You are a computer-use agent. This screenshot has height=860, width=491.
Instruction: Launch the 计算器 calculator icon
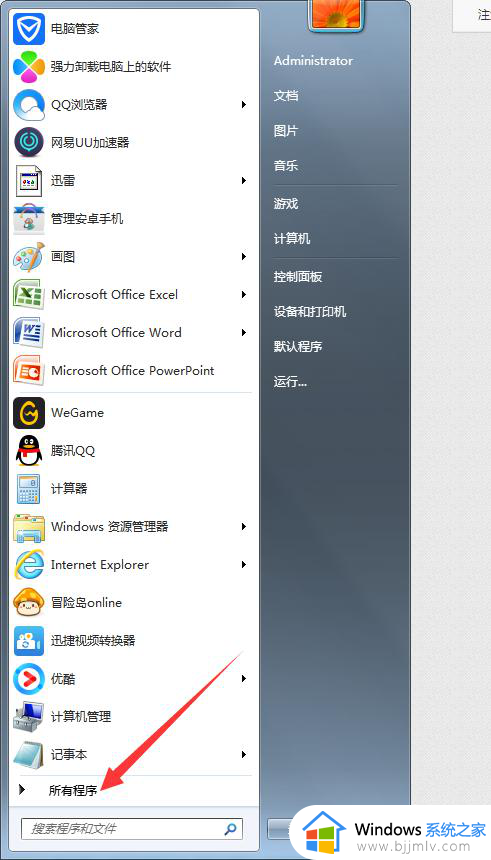coord(29,488)
